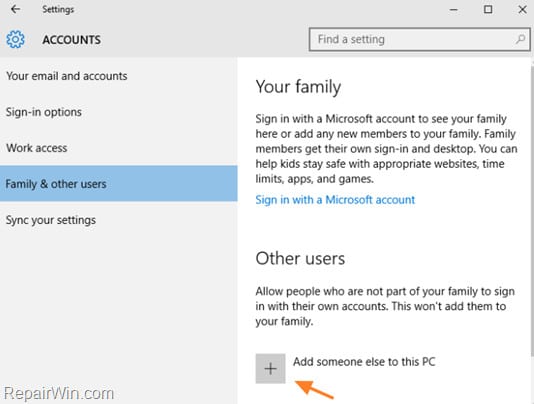Viewport: 534px width, 404px height.
Task: Close the Settings window
Action: tap(522, 10)
